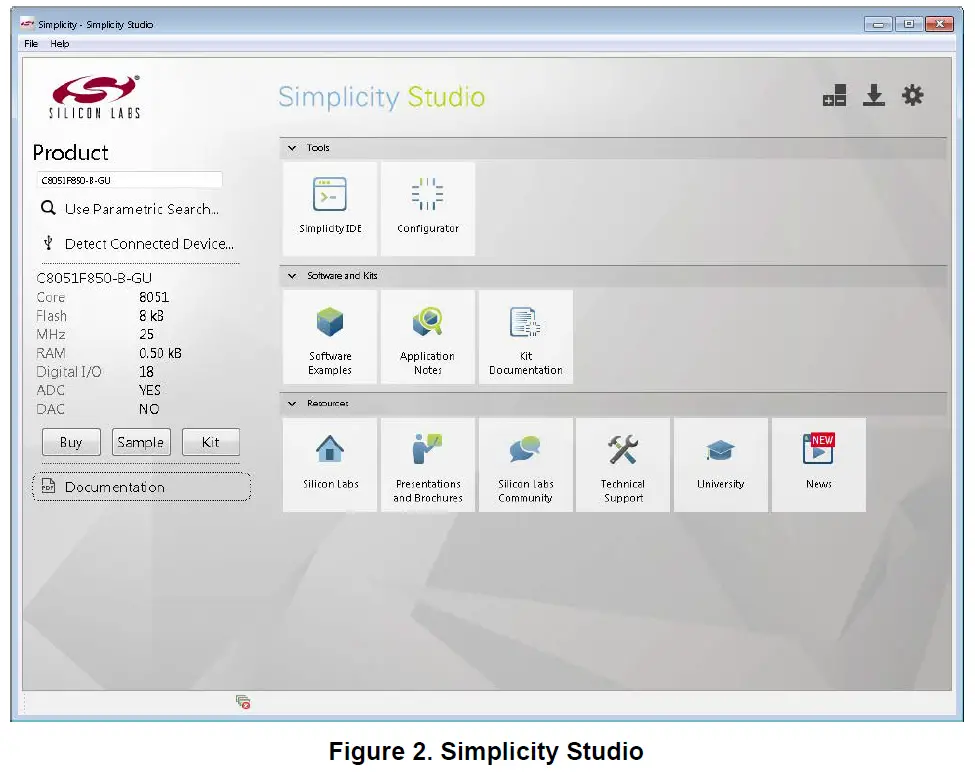Collapse the Tools section

[292, 148]
